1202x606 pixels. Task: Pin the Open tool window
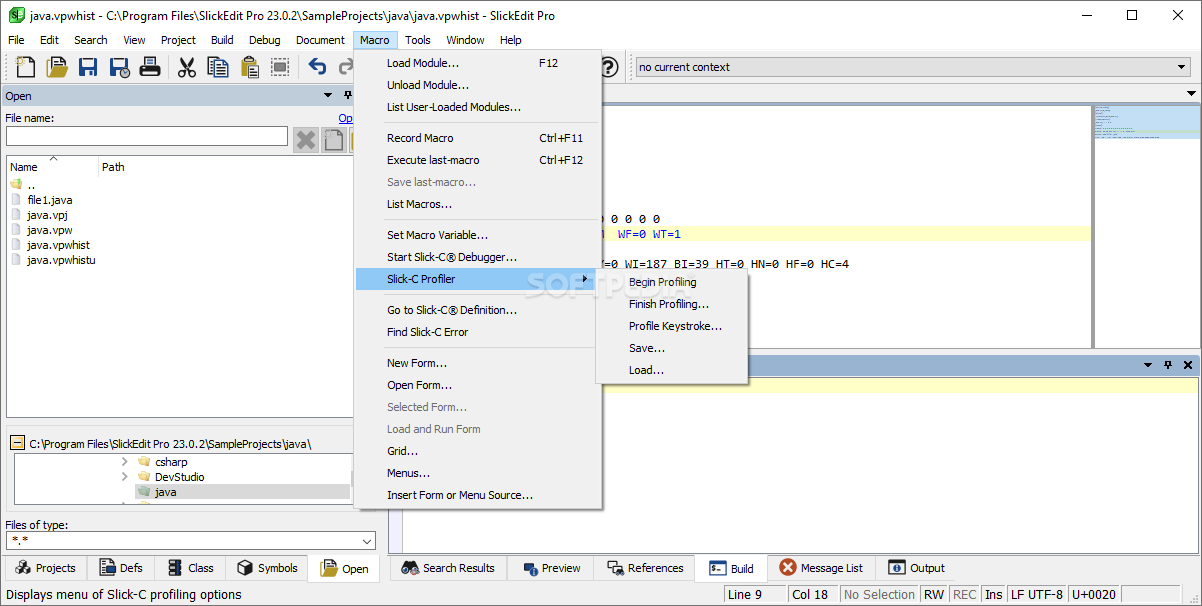pos(348,96)
